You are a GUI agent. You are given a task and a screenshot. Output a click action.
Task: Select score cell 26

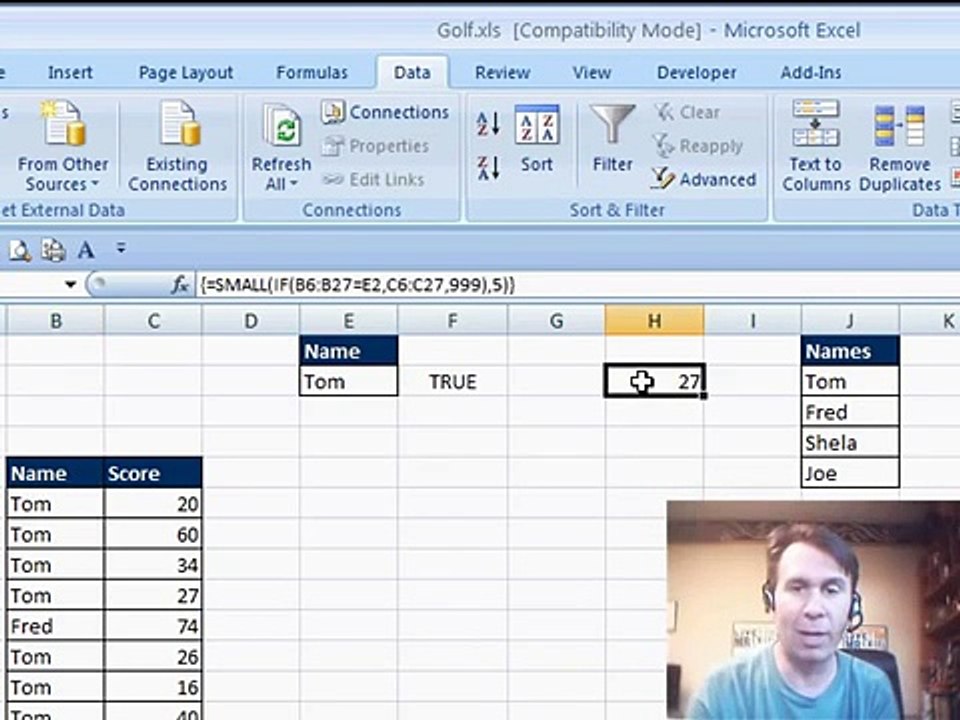click(153, 657)
